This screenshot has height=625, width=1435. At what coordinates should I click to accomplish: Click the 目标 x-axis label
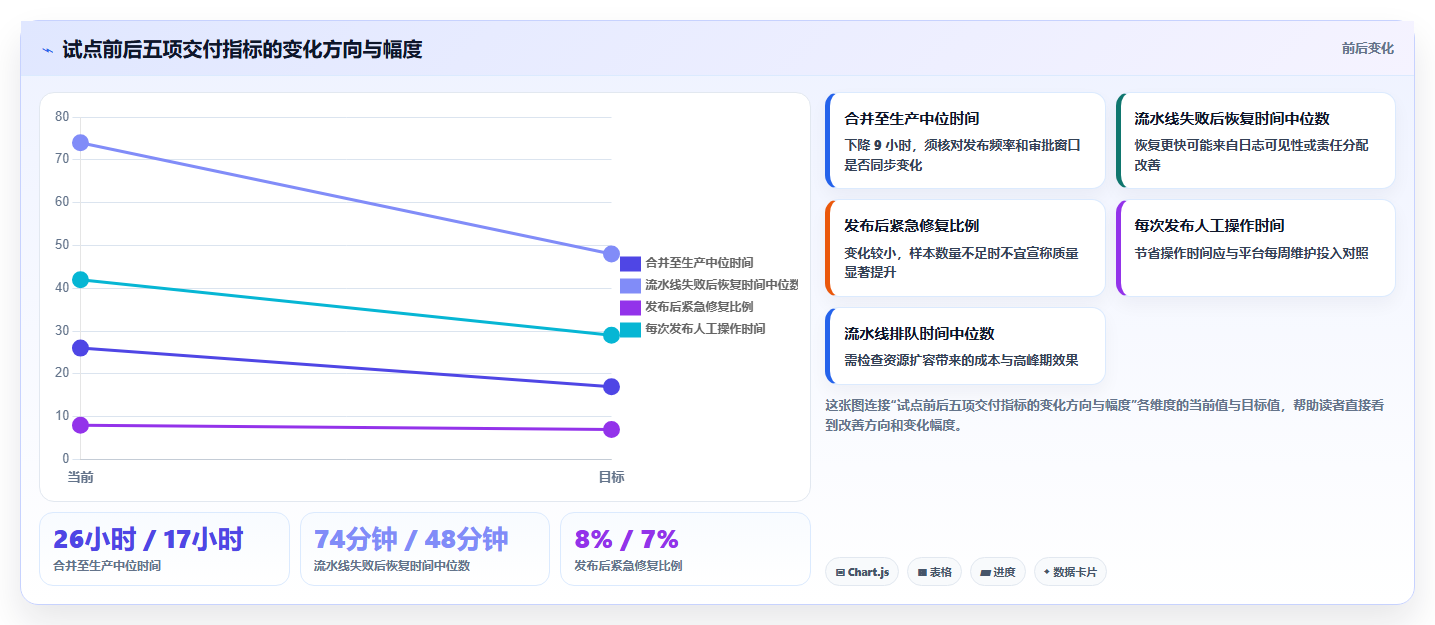(x=611, y=477)
